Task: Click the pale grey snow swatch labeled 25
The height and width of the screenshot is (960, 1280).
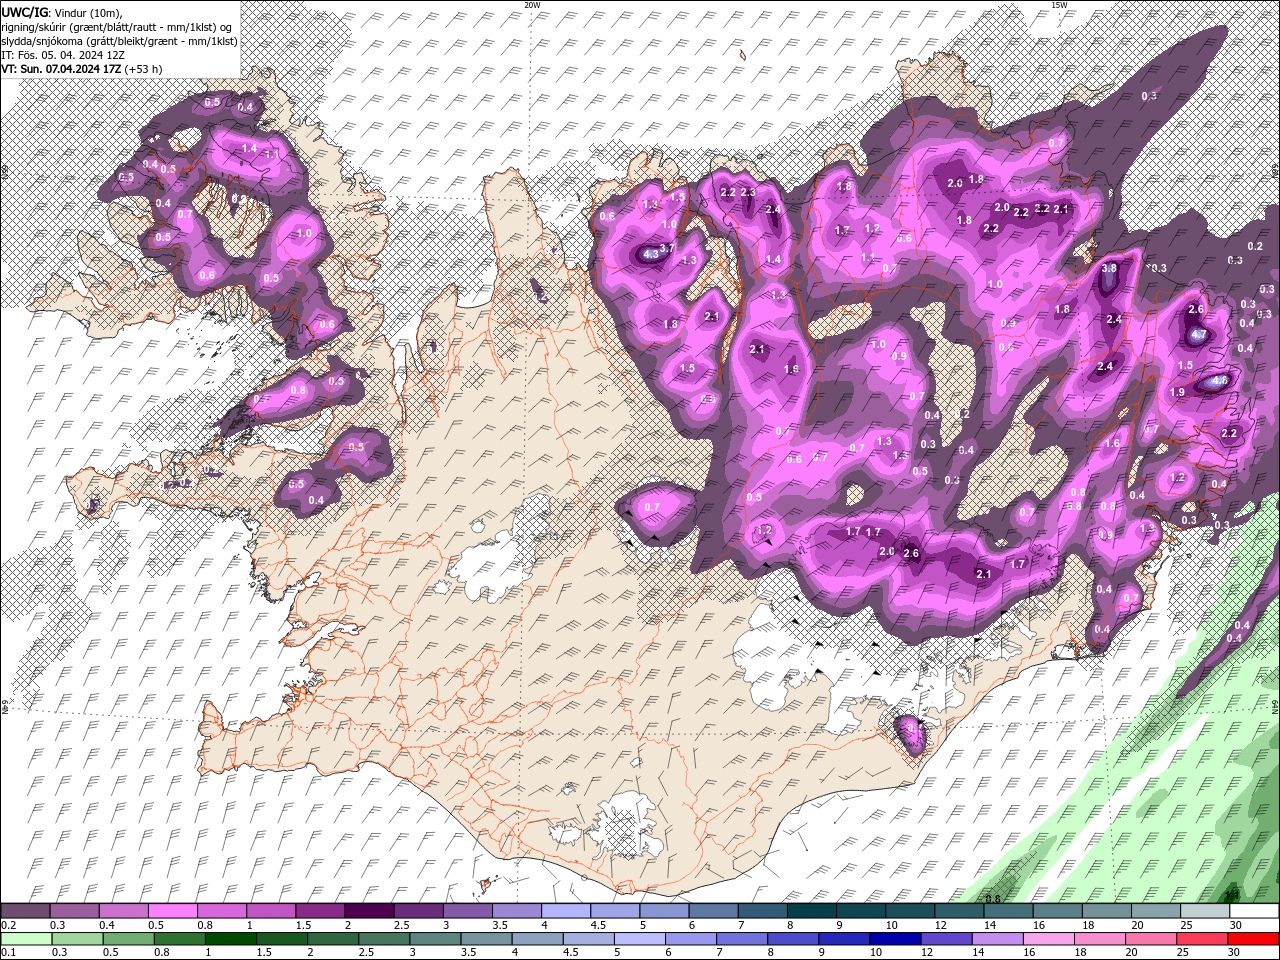Action: (1204, 911)
